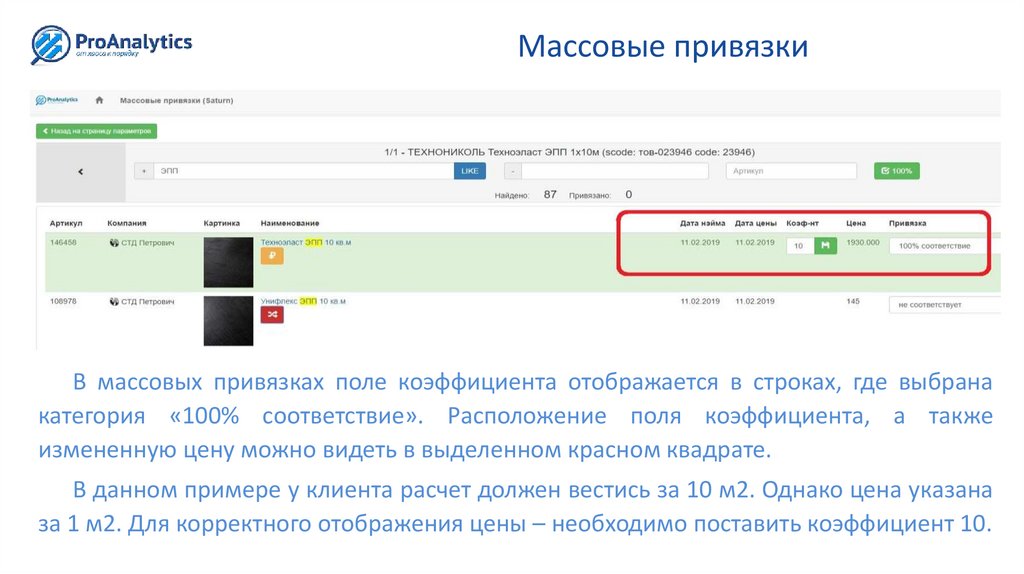Screen dimensions: 1024x574
Task: Click price 1930.000 in first row
Action: click(x=863, y=242)
